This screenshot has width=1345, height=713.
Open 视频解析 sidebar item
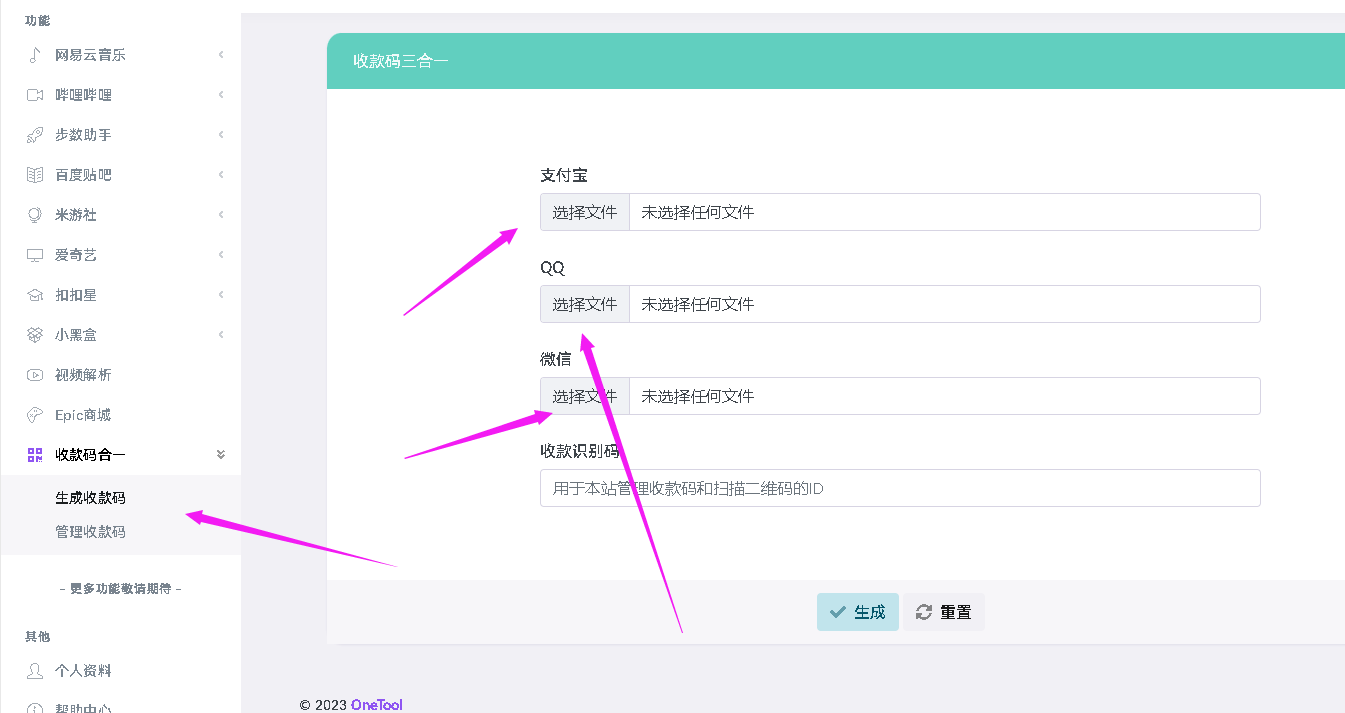pyautogui.click(x=120, y=375)
